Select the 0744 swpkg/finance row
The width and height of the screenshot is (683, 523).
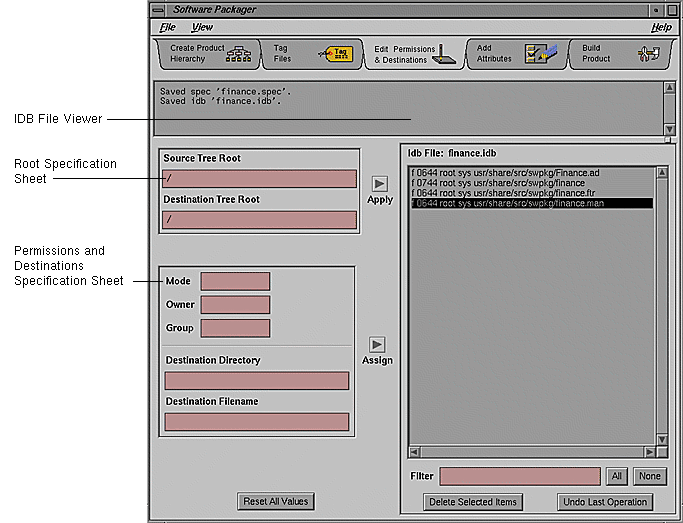coord(532,183)
